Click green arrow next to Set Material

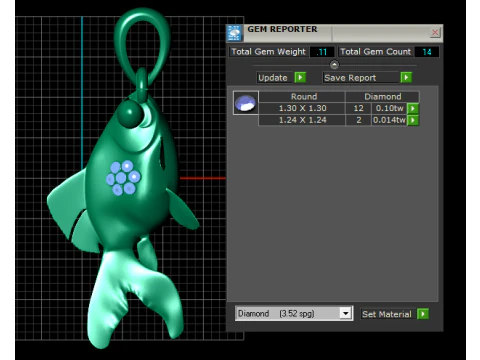(x=423, y=314)
